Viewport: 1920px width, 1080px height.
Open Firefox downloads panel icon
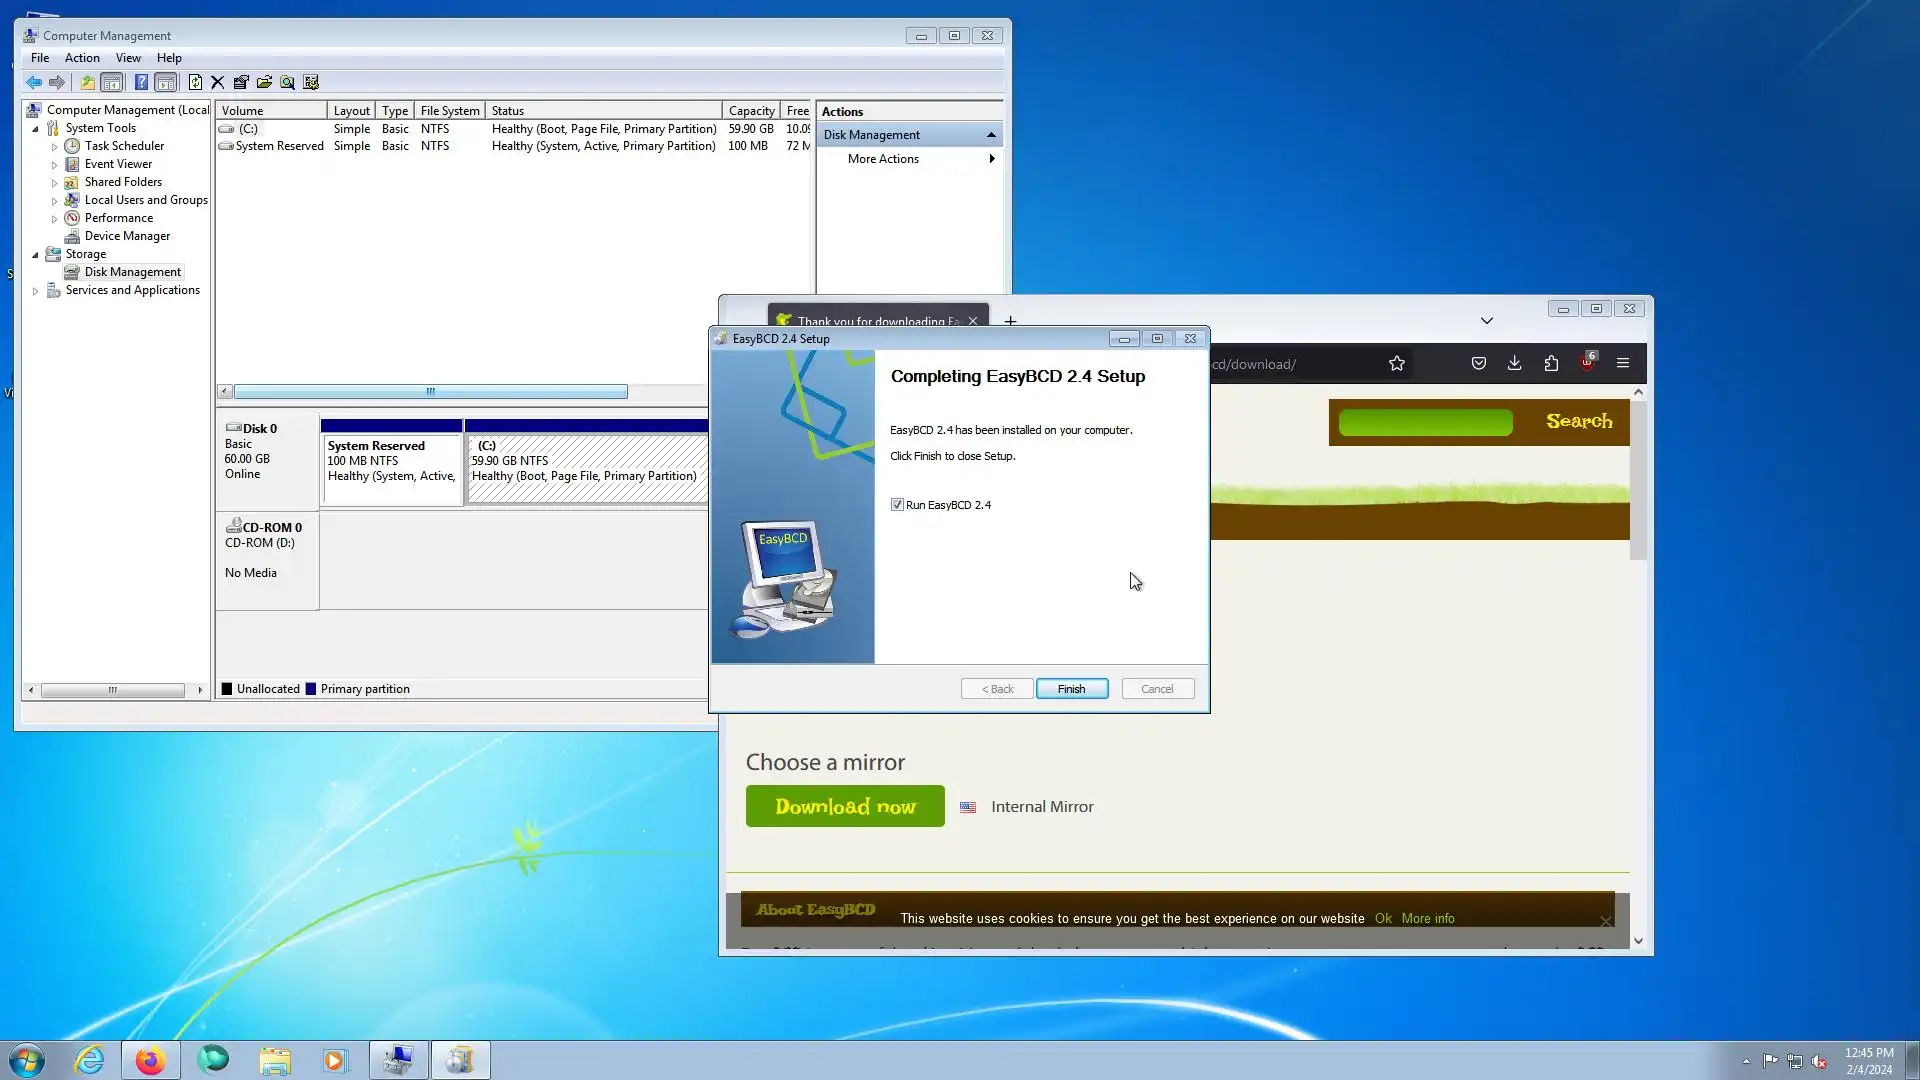point(1514,364)
